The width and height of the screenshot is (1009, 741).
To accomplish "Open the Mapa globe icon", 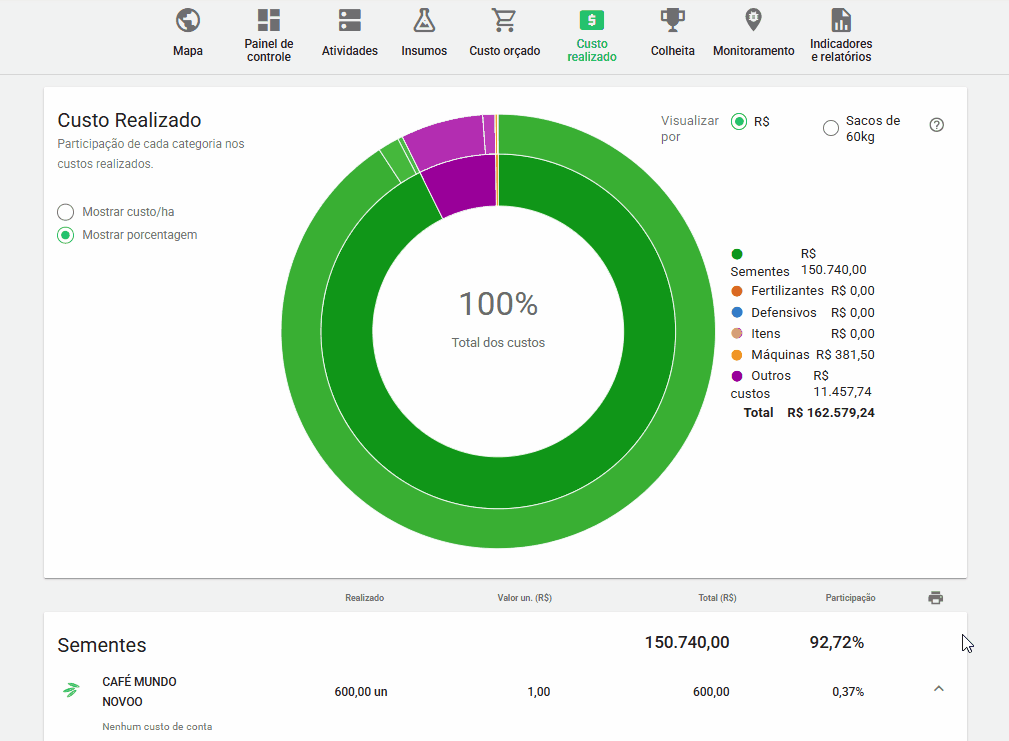I will click(187, 20).
